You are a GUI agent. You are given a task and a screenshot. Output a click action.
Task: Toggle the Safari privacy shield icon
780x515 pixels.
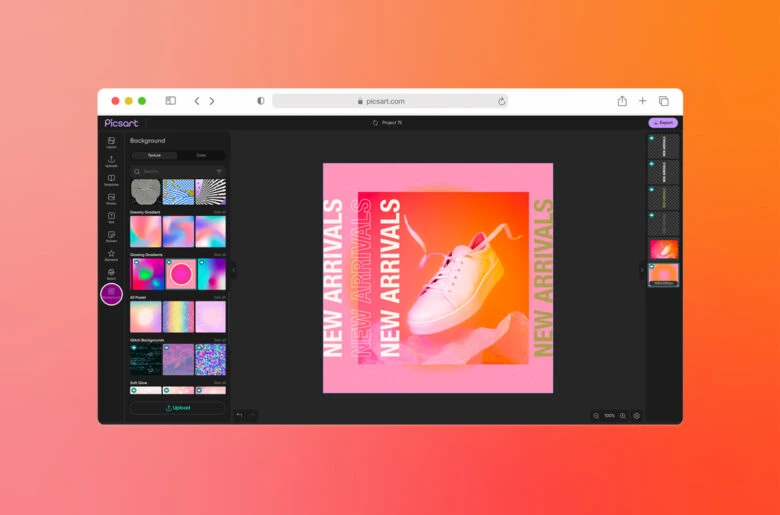[261, 101]
